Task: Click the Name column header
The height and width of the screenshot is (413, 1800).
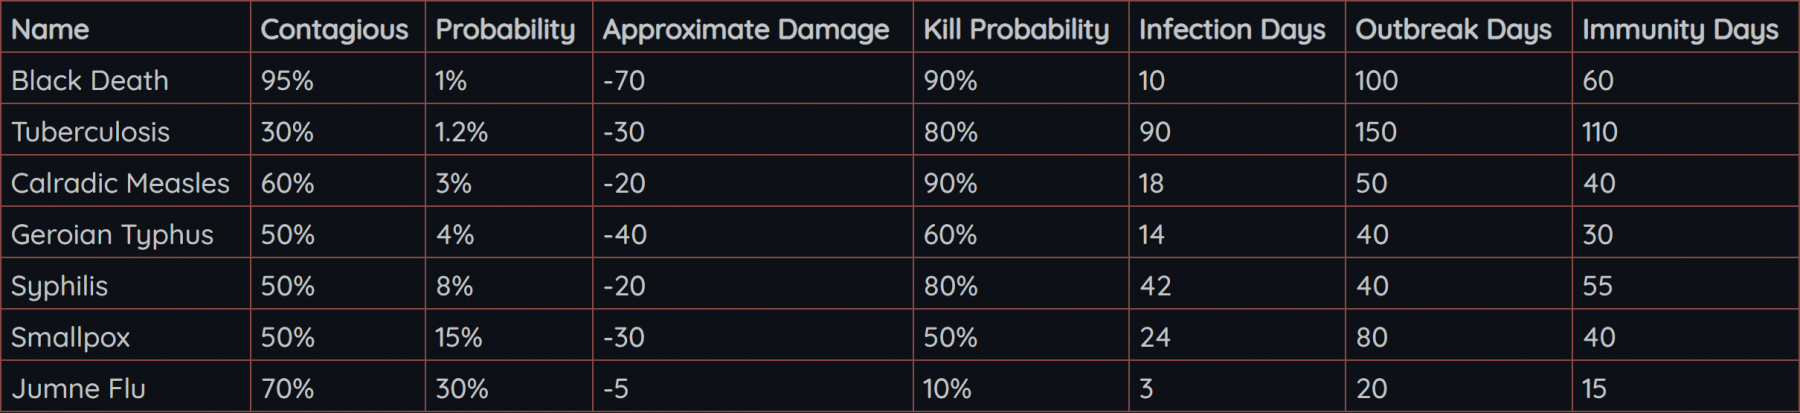Action: 50,30
